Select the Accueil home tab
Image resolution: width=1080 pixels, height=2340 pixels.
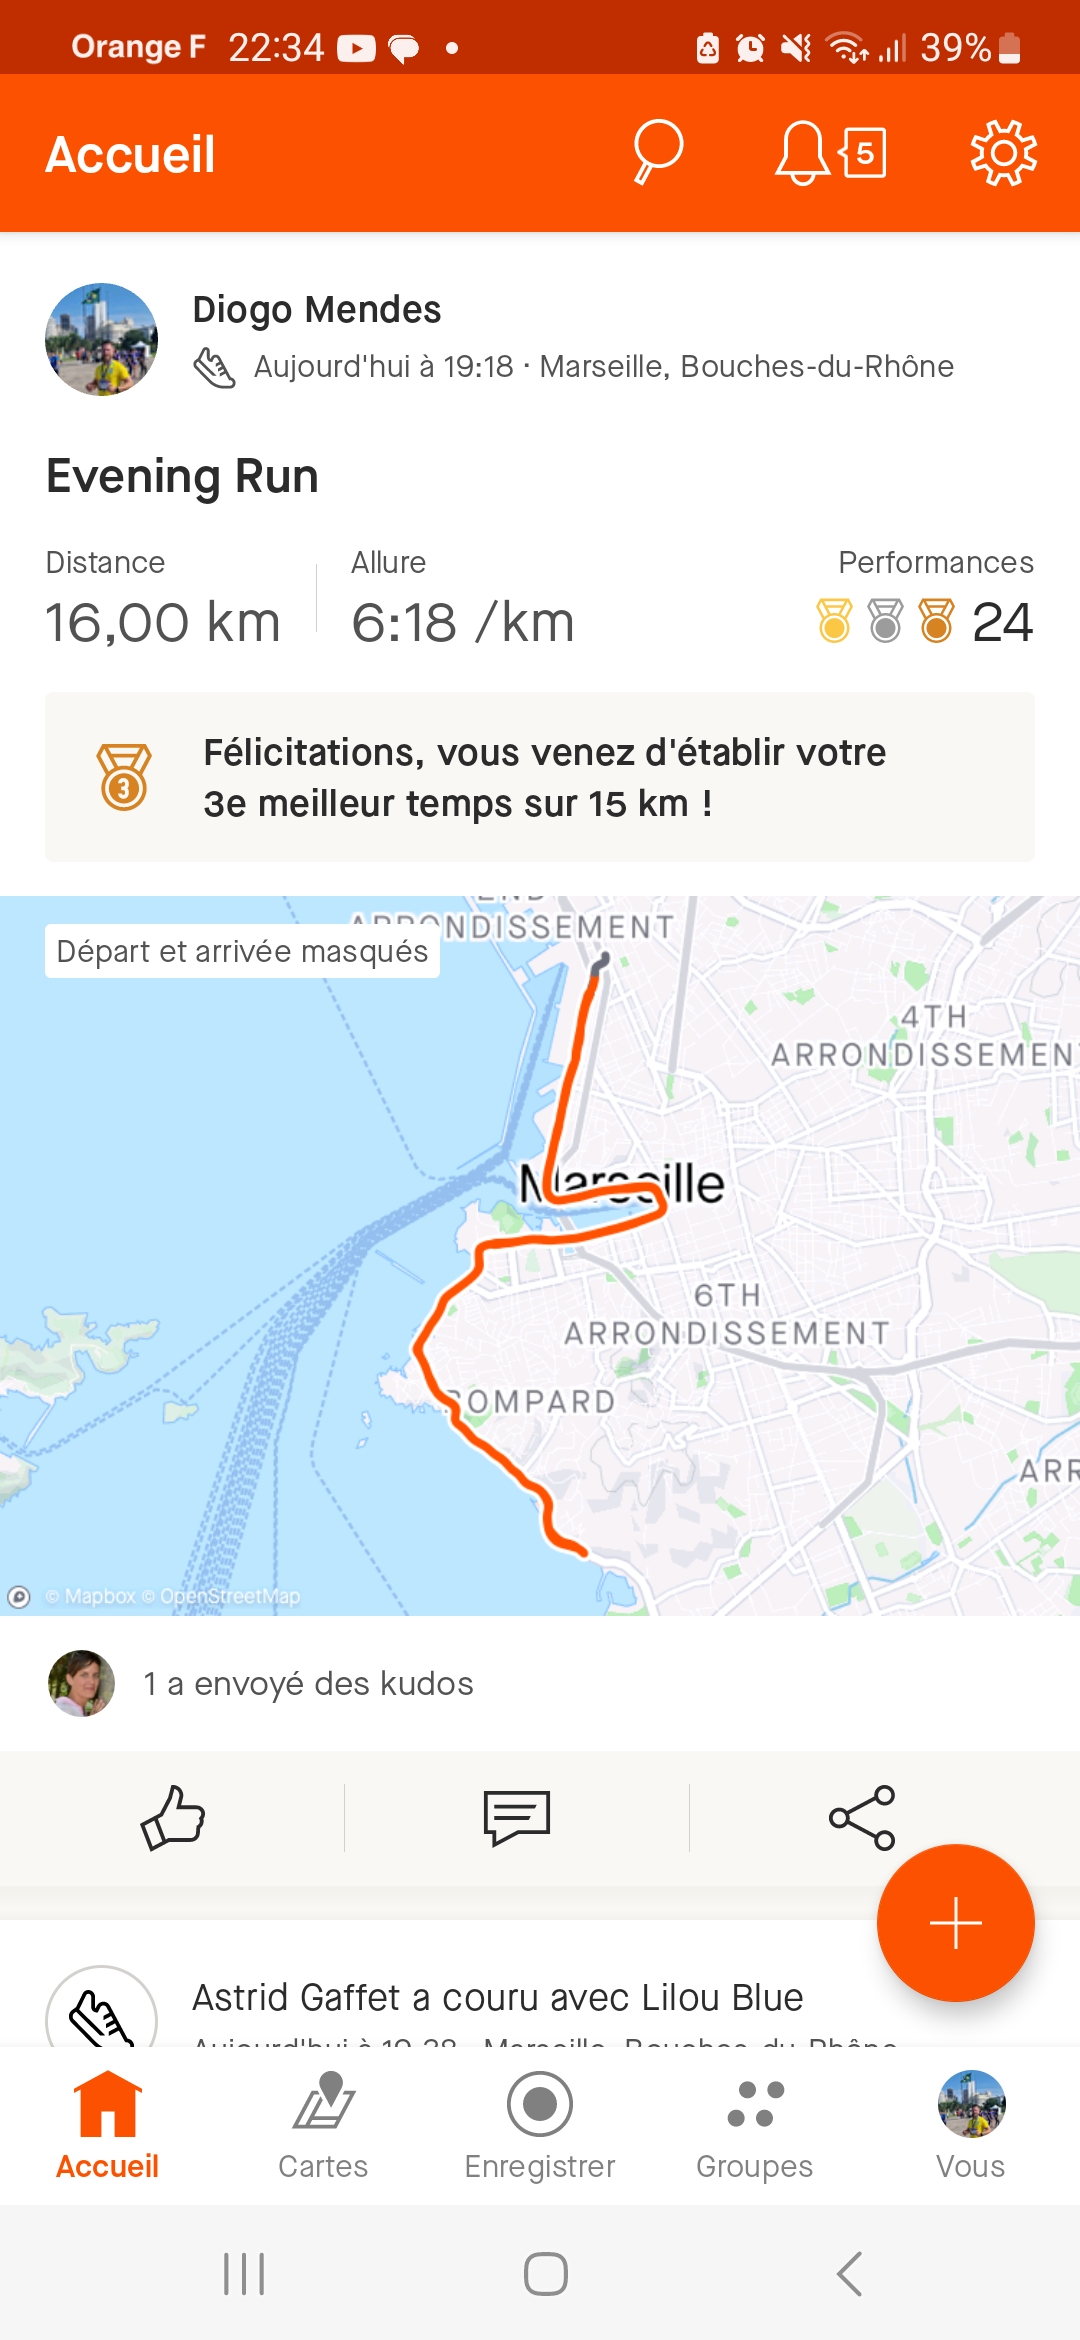click(x=107, y=2125)
